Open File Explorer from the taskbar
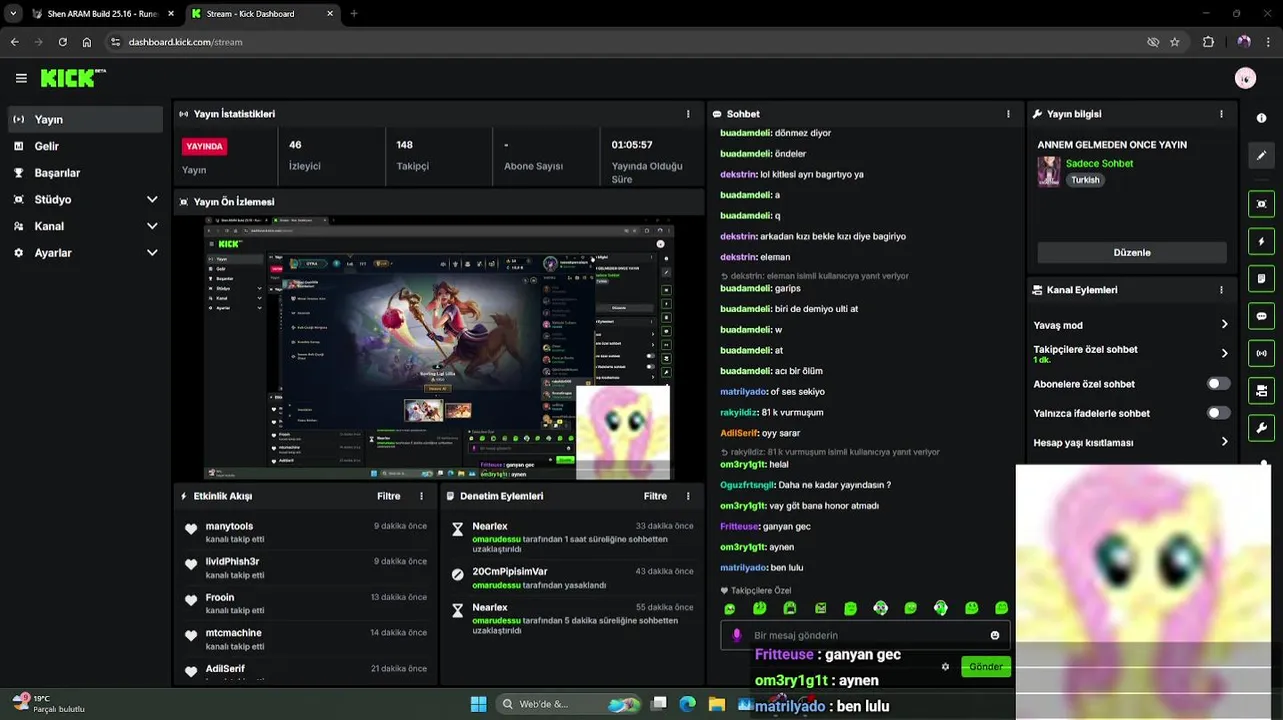 pos(717,704)
